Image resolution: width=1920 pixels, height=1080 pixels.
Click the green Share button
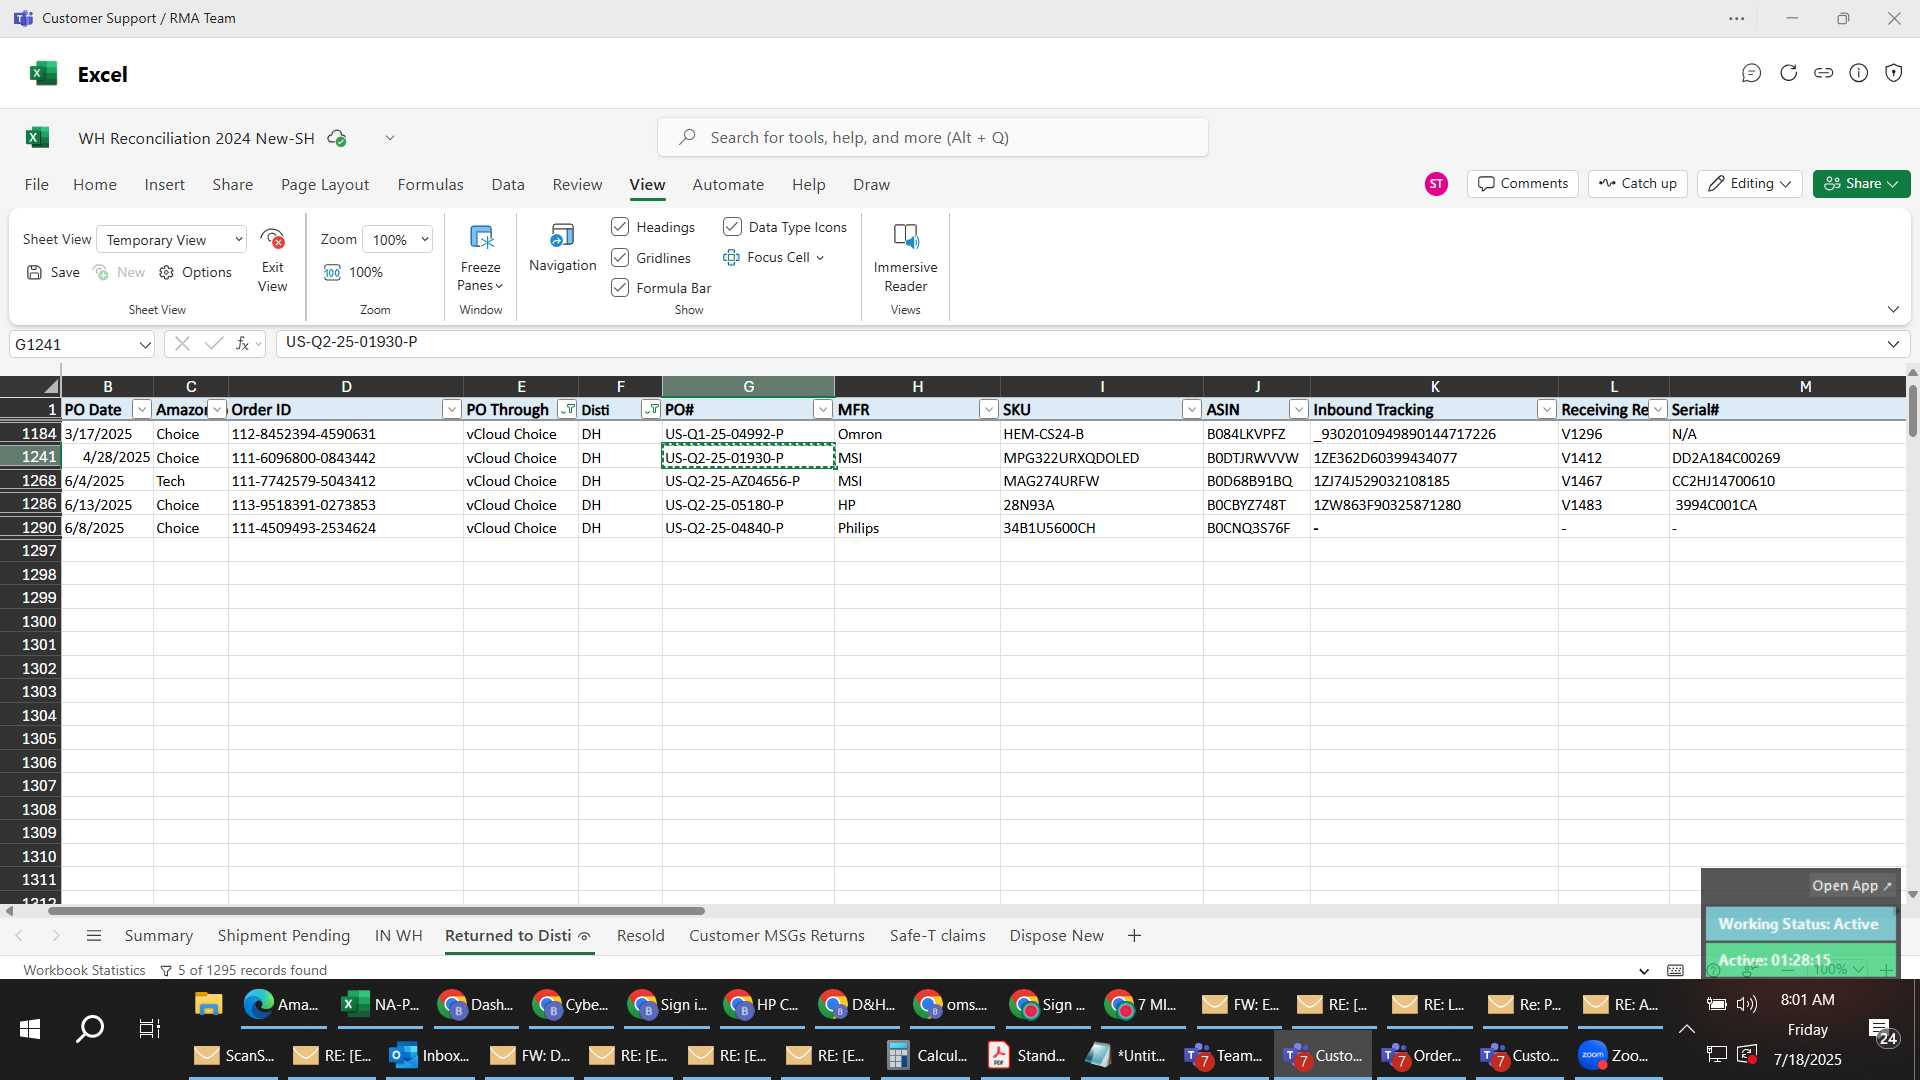click(x=1862, y=184)
